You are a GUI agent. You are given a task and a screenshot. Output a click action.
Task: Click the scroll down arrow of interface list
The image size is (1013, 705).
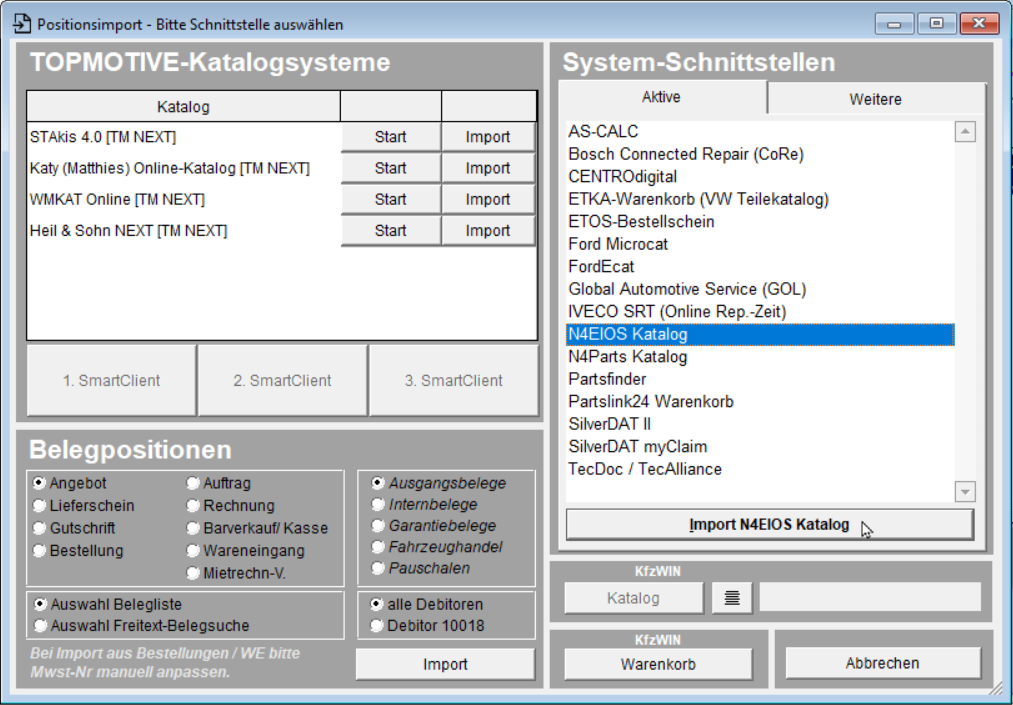coord(965,492)
